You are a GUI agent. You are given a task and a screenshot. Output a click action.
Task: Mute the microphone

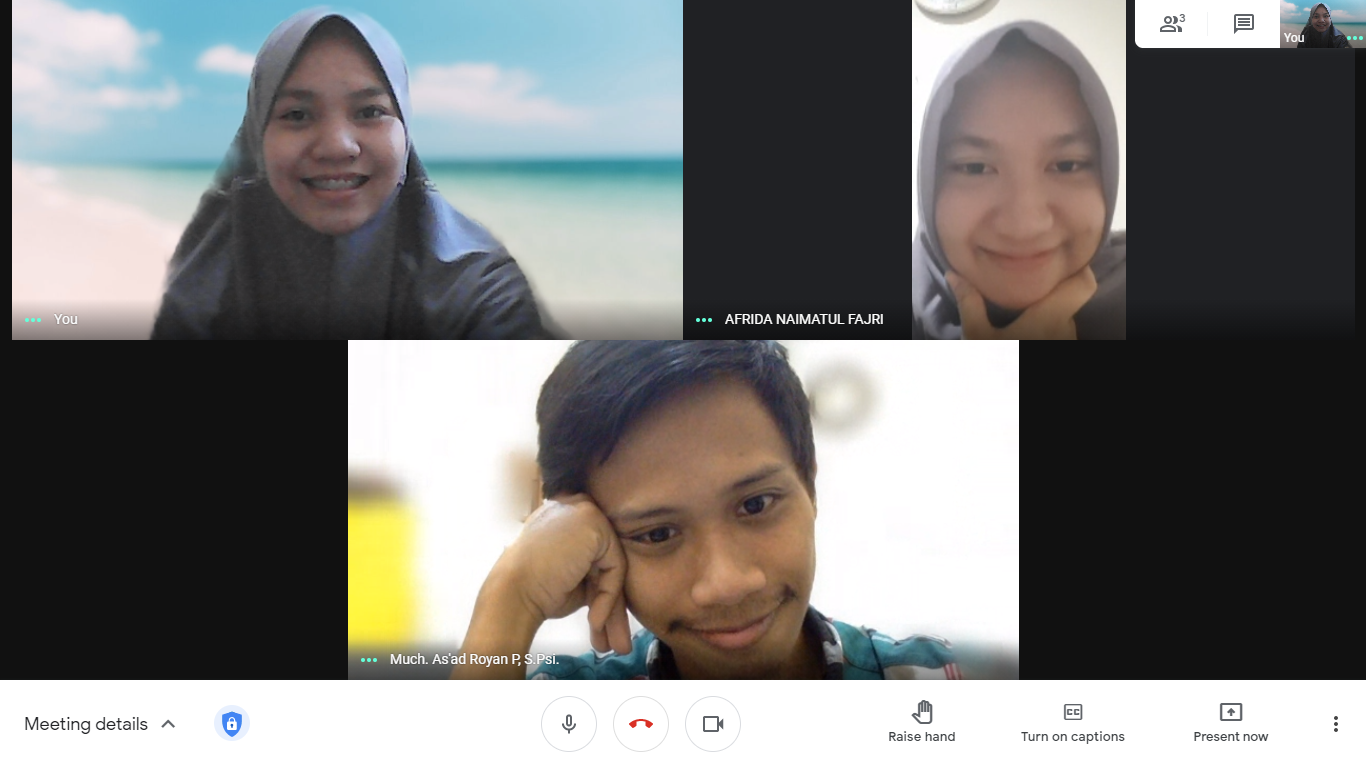click(x=569, y=724)
